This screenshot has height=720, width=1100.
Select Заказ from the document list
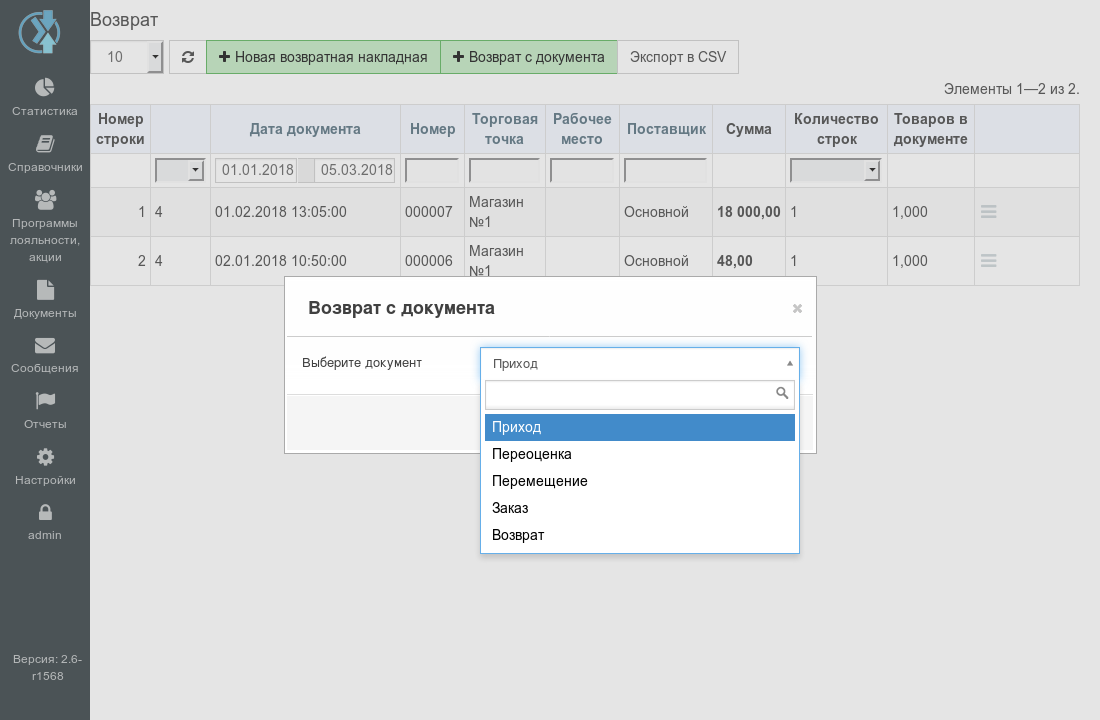[x=640, y=508]
